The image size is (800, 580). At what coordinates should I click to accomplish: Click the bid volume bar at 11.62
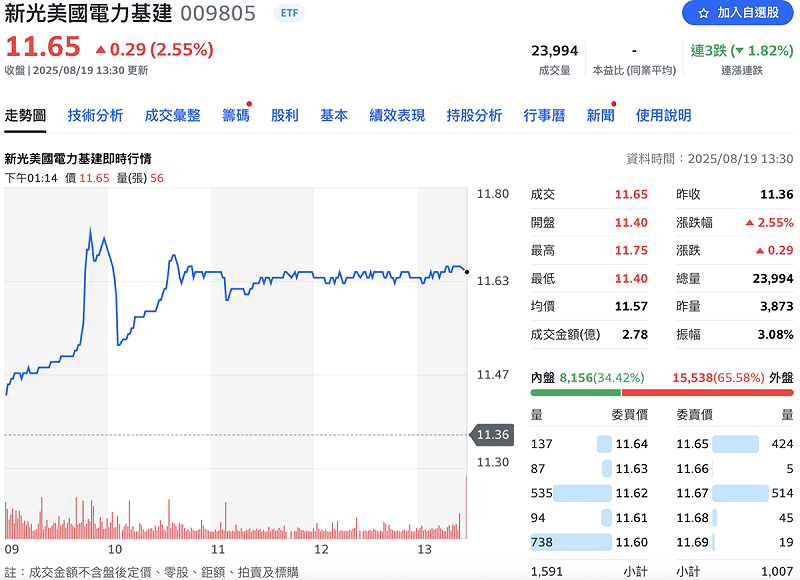[582, 493]
